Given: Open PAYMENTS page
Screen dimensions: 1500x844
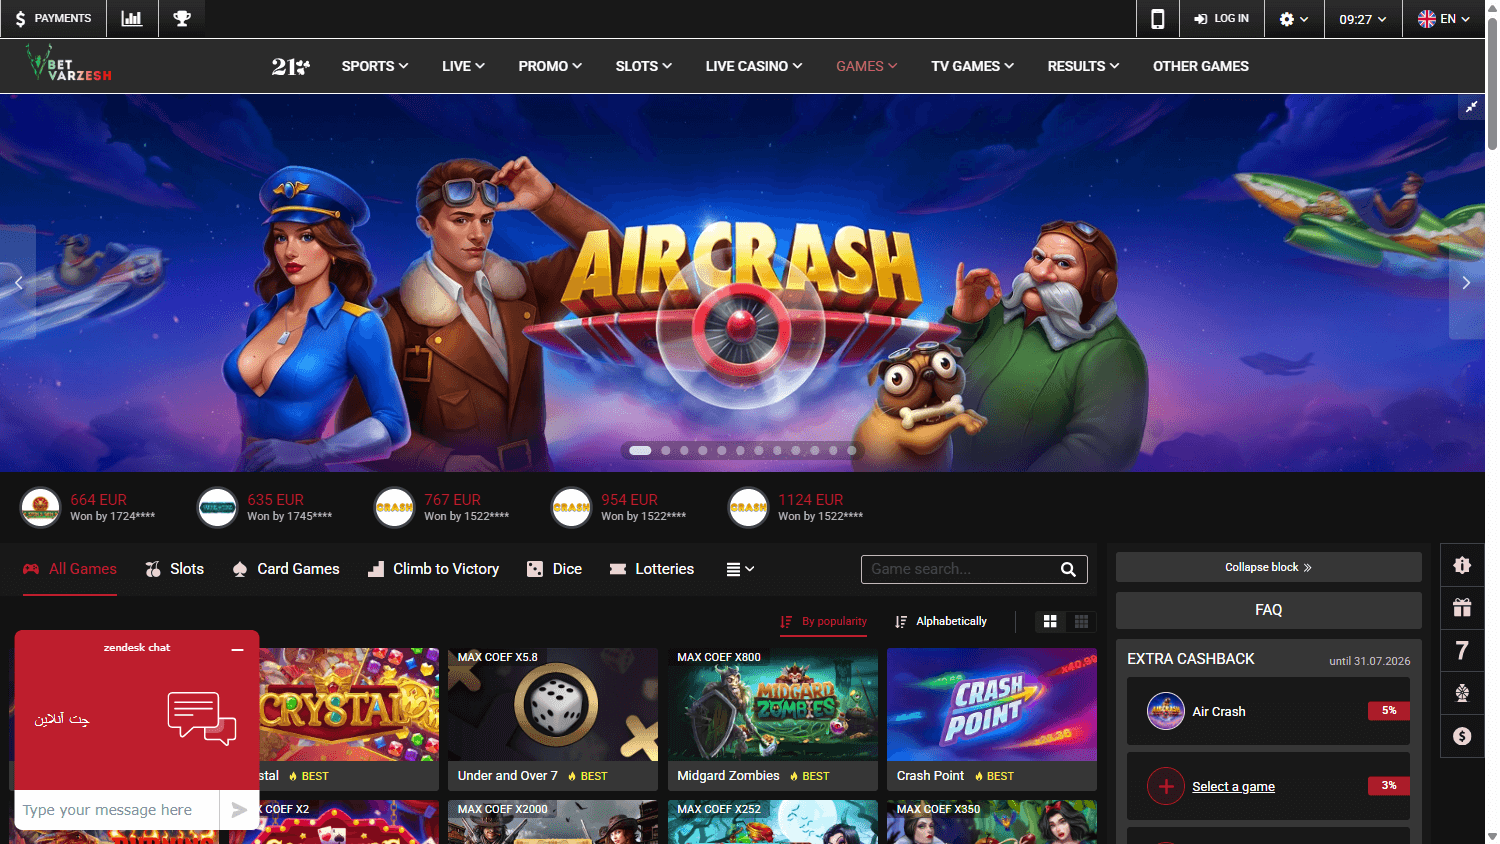Looking at the screenshot, I should point(53,19).
